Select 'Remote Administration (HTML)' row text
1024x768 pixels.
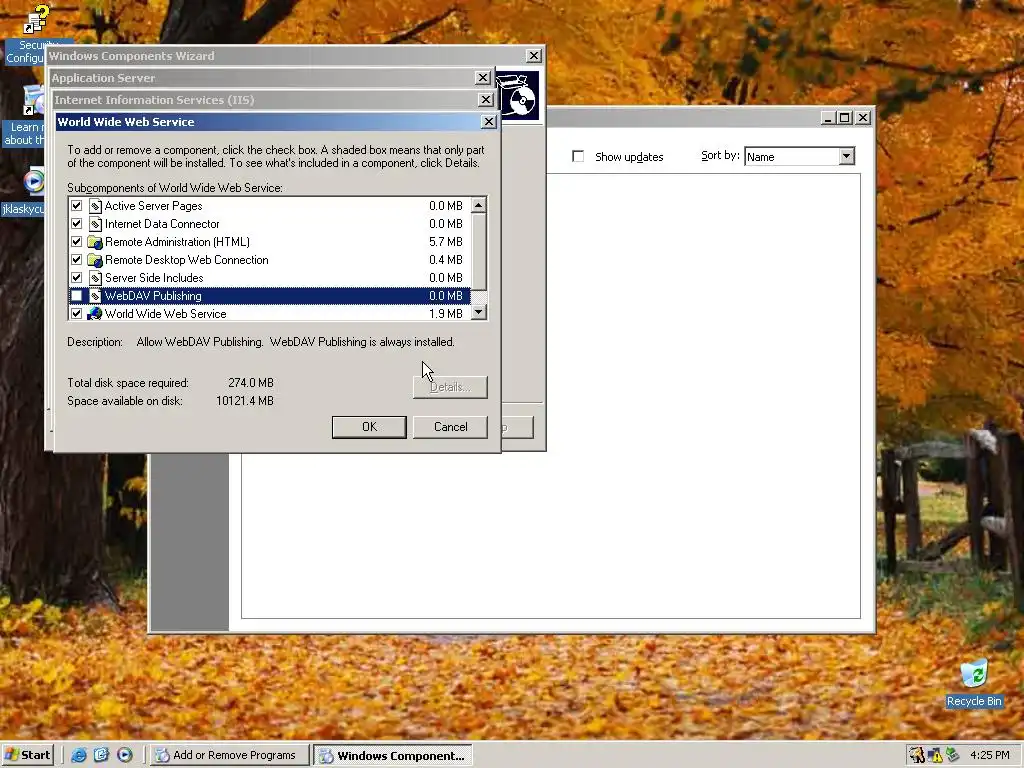(x=177, y=242)
